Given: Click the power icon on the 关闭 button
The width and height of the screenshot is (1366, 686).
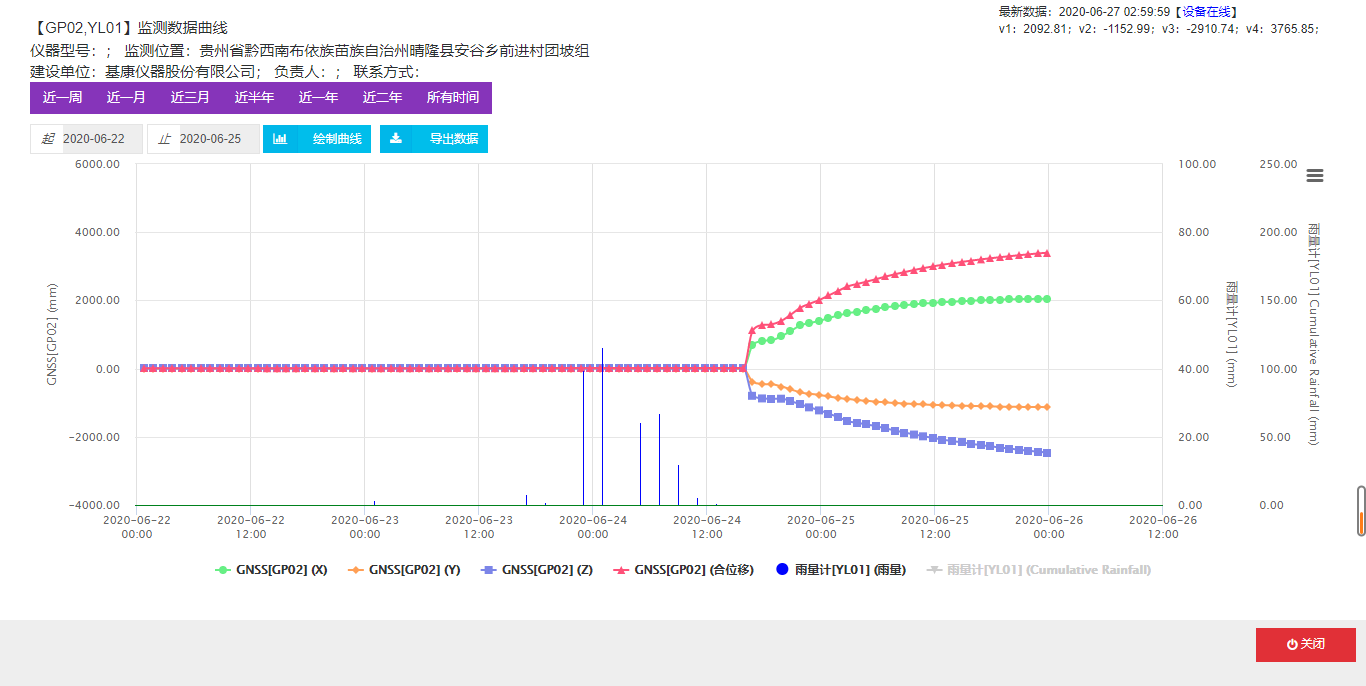Looking at the screenshot, I should click(1292, 644).
